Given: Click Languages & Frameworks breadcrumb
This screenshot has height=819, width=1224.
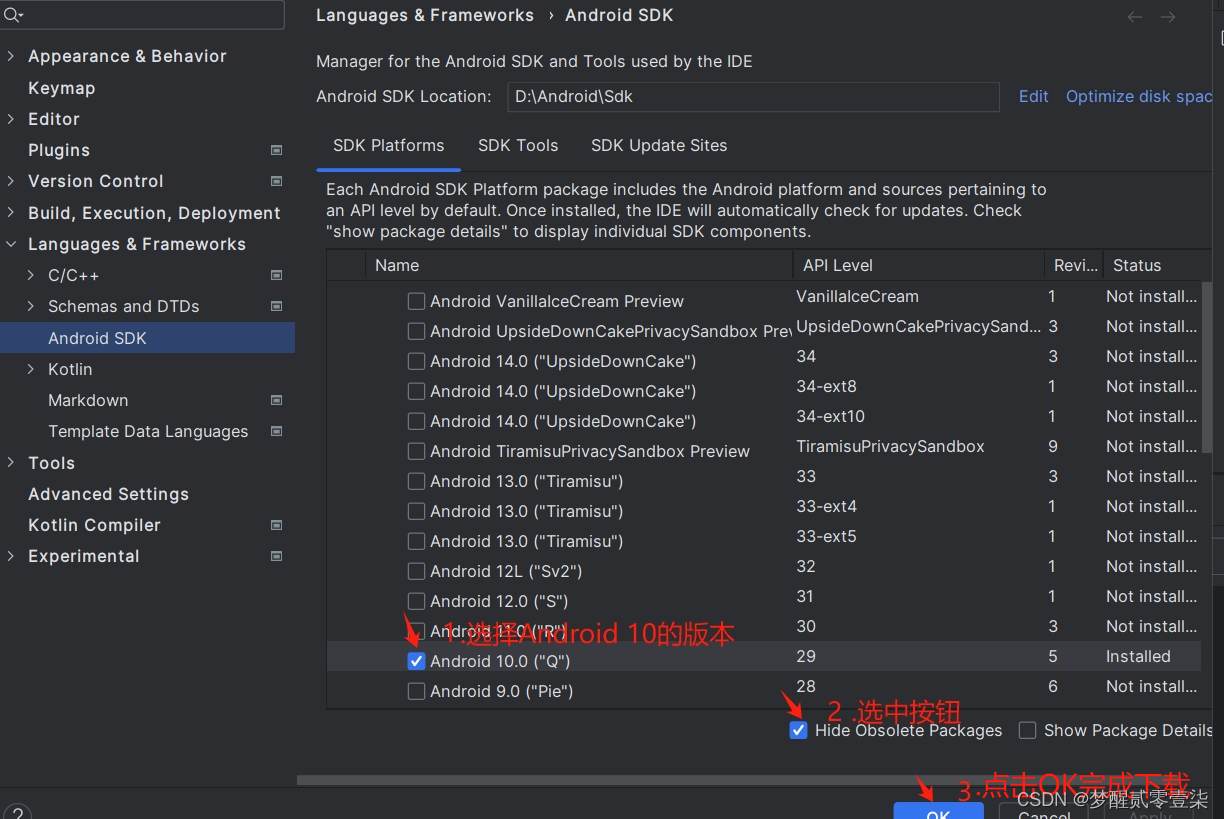Looking at the screenshot, I should click(425, 15).
